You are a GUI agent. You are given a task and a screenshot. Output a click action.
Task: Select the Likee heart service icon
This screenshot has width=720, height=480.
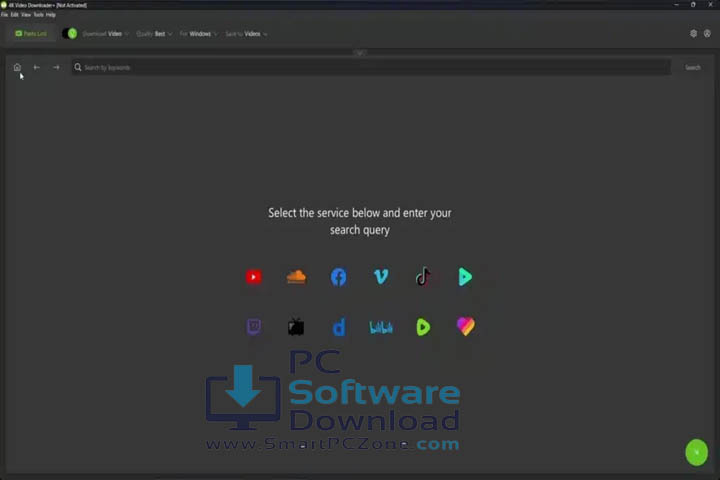466,327
